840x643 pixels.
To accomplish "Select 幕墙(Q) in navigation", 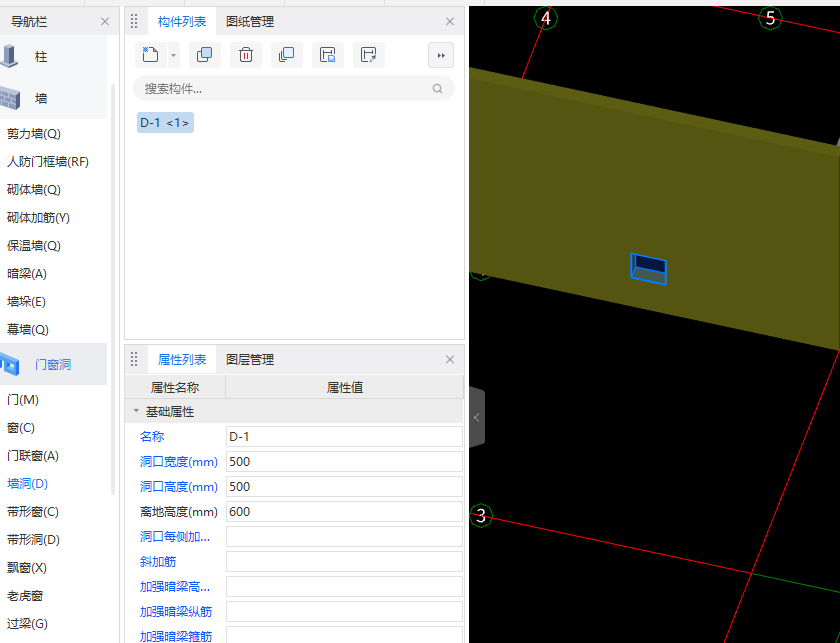I will (28, 330).
